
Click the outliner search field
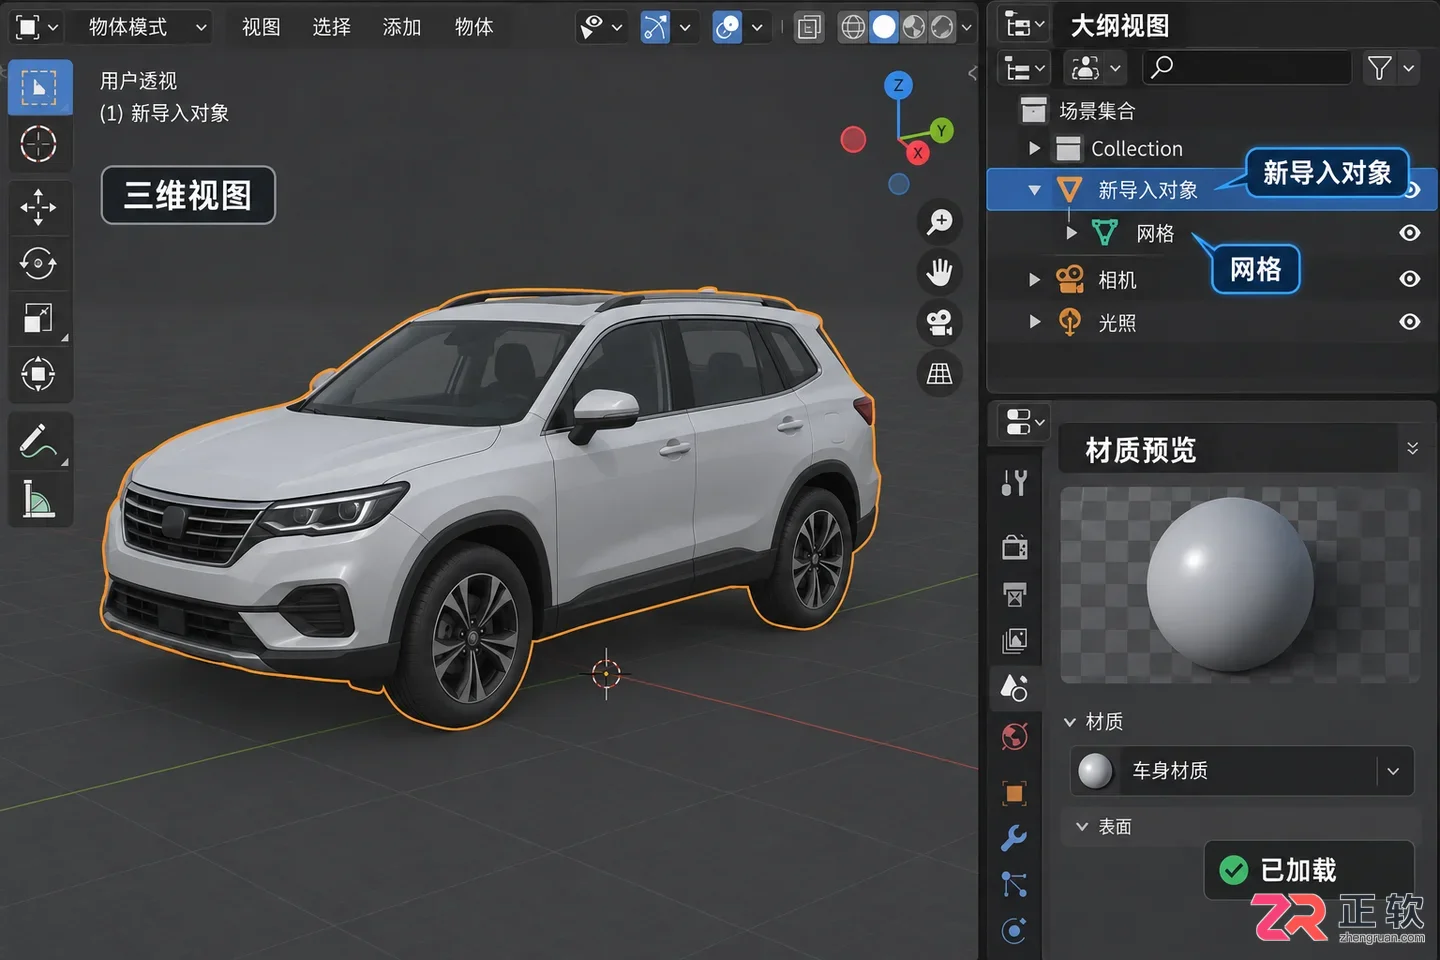pyautogui.click(x=1246, y=68)
